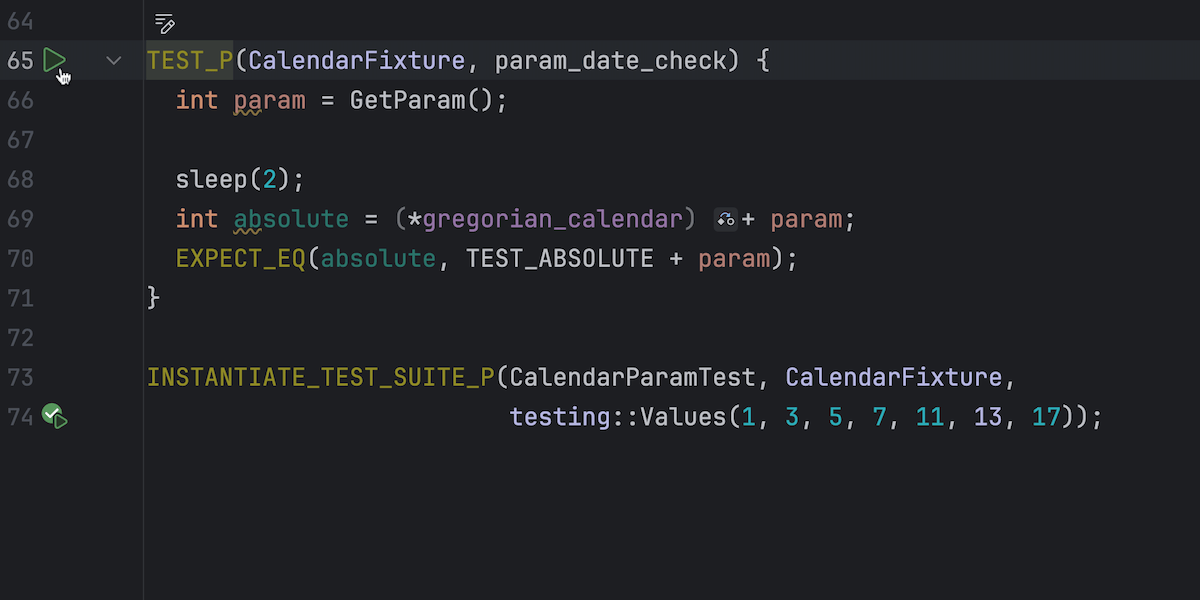Click line number 69 in the gutter
The width and height of the screenshot is (1200, 600).
pos(20,219)
